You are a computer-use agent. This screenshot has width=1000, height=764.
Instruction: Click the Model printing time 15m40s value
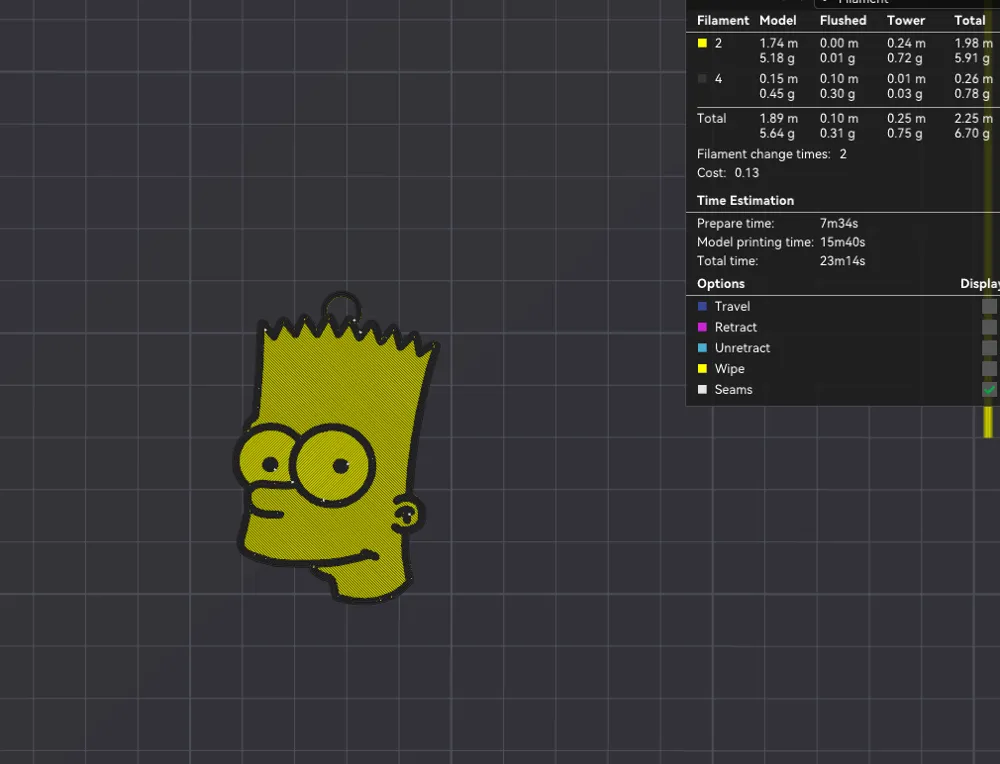pyautogui.click(x=842, y=242)
